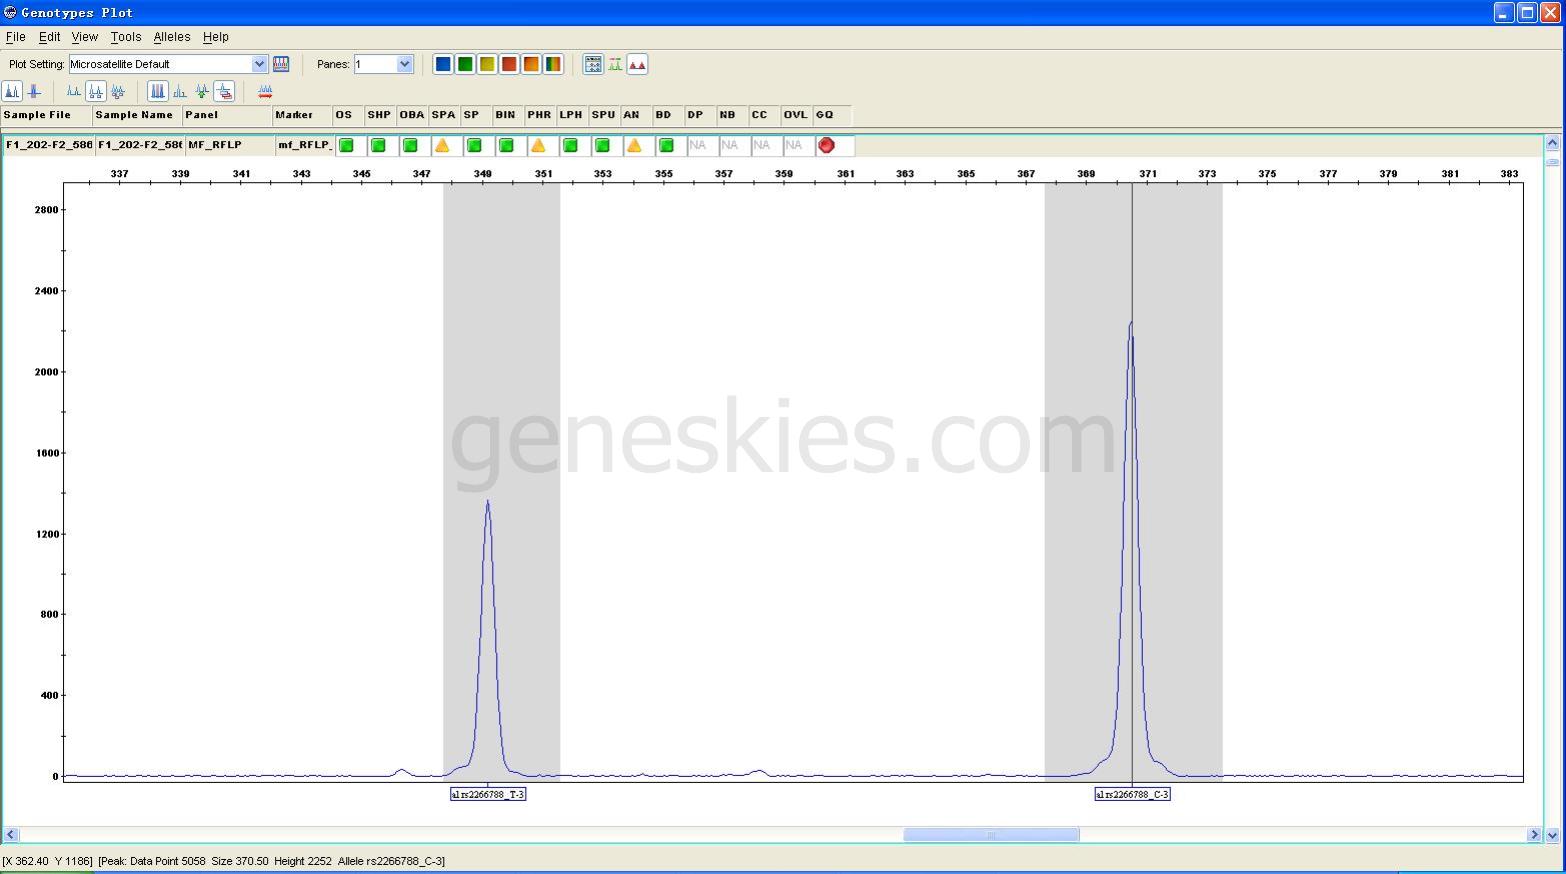Viewport: 1566px width, 874px height.
Task: Toggle the green dye display button
Action: click(465, 64)
